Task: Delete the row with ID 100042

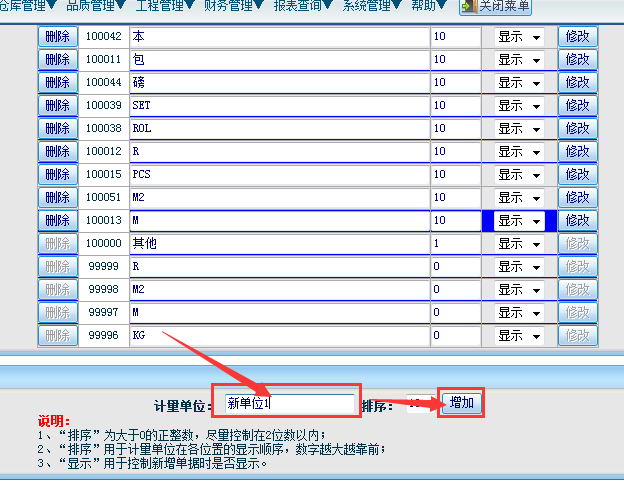Action: tap(58, 37)
